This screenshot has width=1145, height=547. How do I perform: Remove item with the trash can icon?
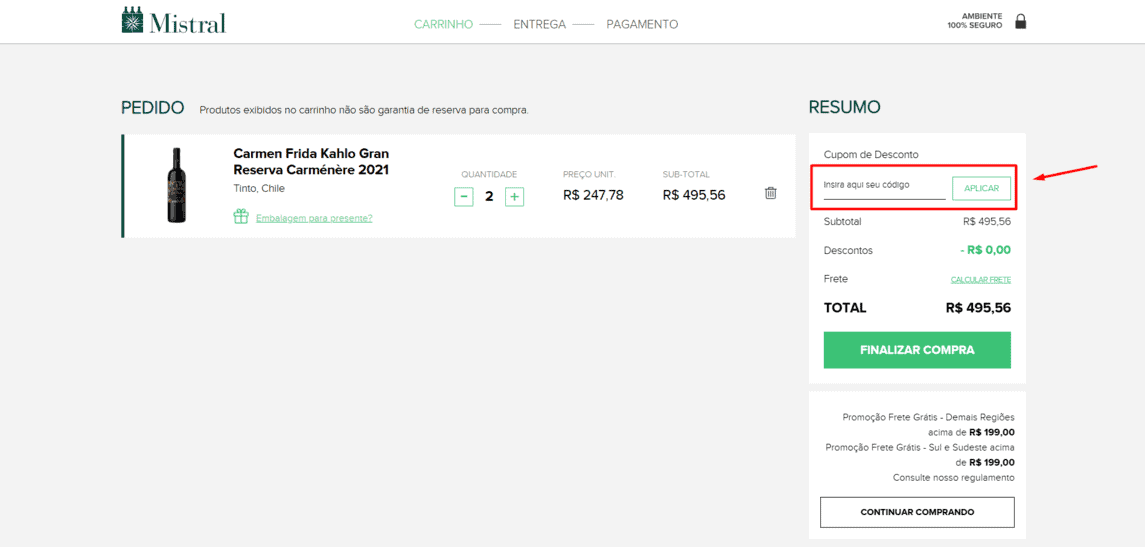click(x=770, y=194)
